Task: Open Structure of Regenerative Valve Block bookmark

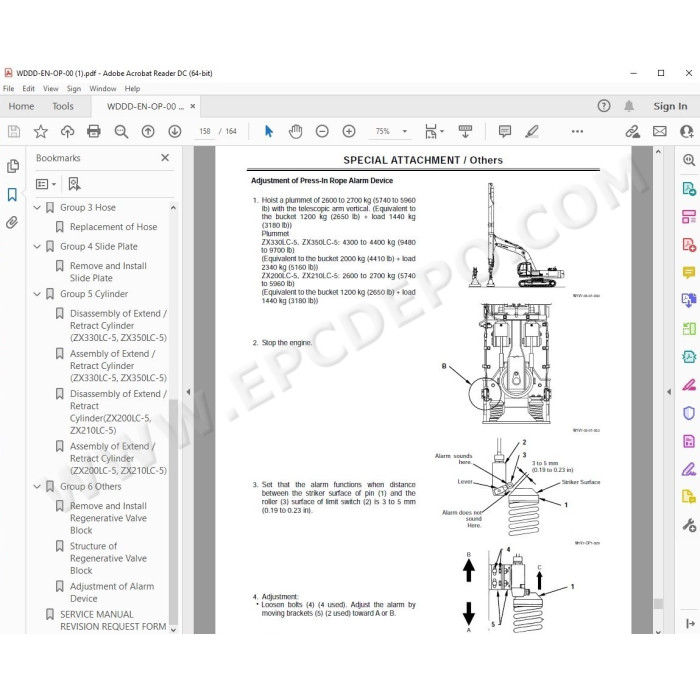Action: [x=108, y=558]
